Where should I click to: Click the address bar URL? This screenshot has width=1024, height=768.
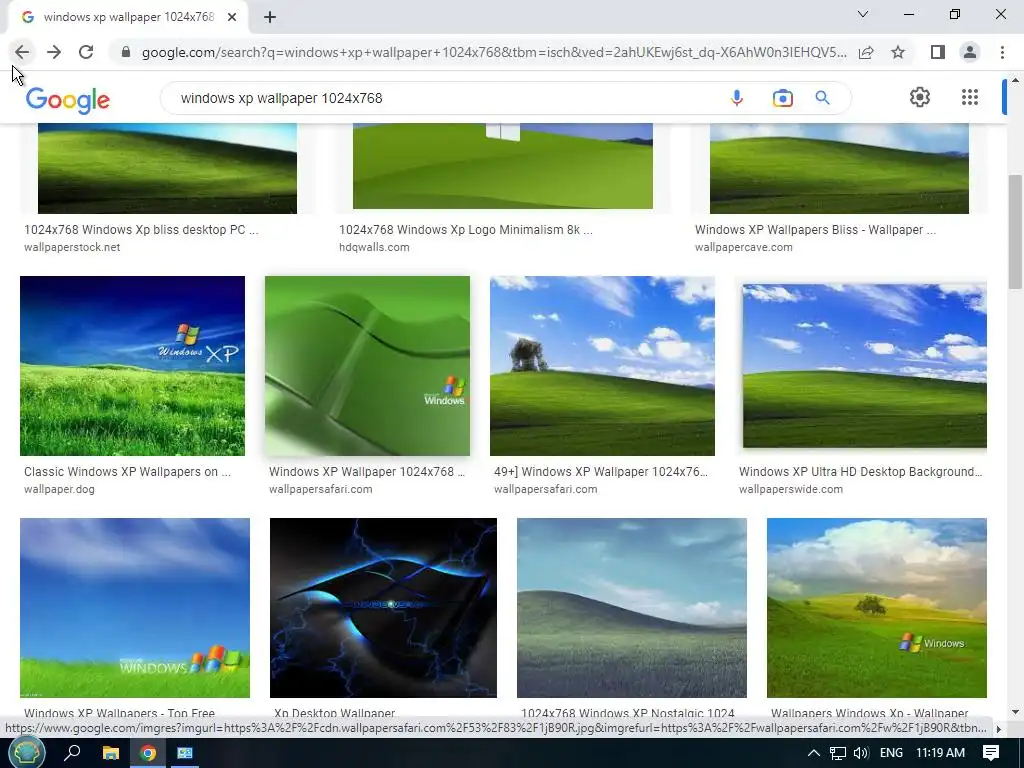pos(494,52)
